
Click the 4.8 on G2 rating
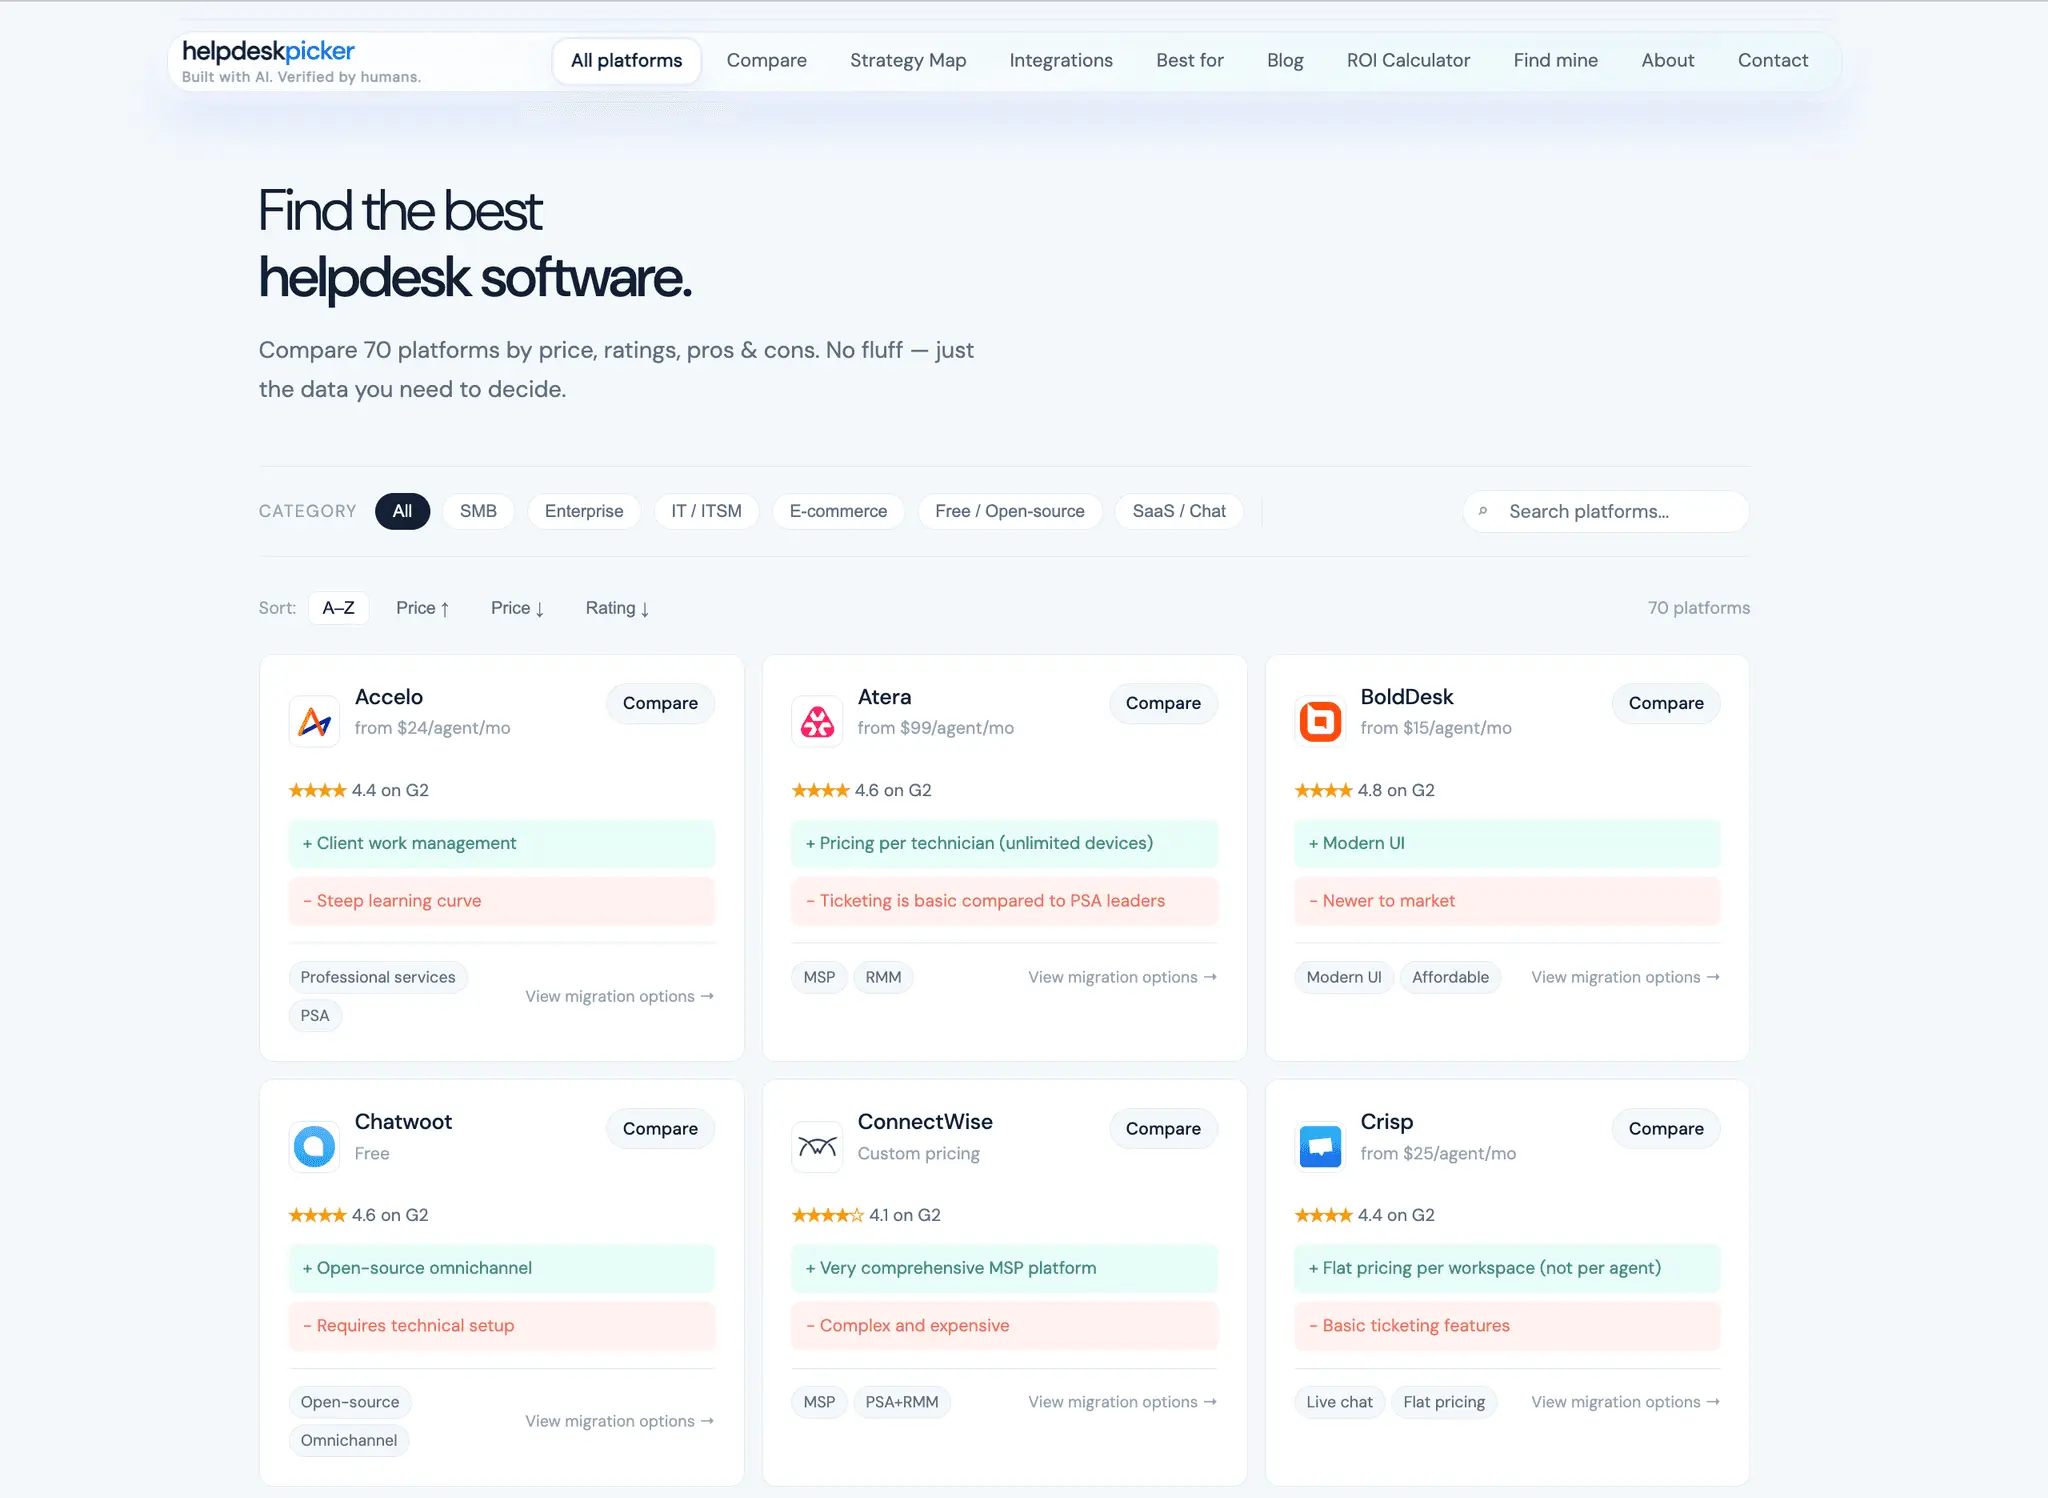coord(1365,790)
